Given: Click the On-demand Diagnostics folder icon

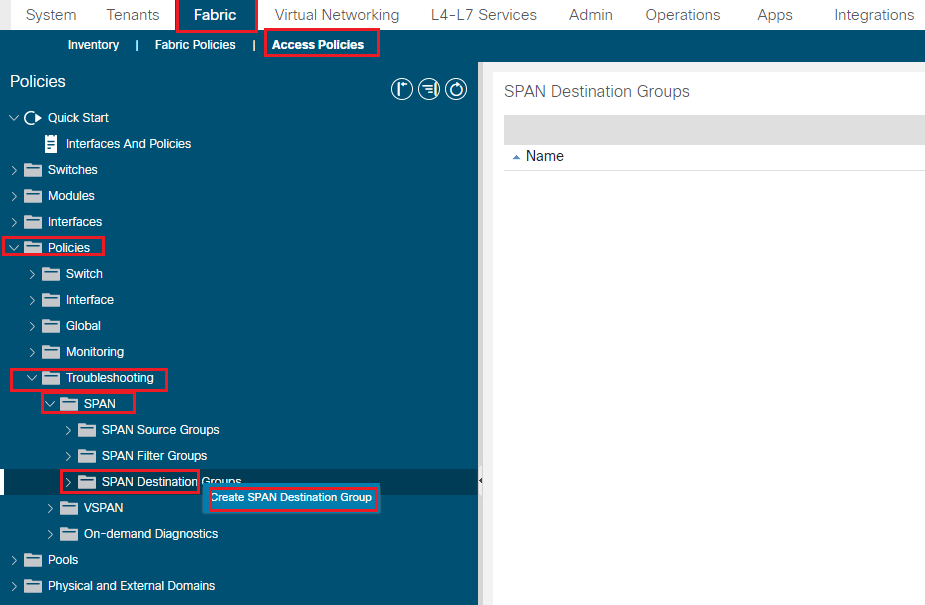Looking at the screenshot, I should point(69,533).
